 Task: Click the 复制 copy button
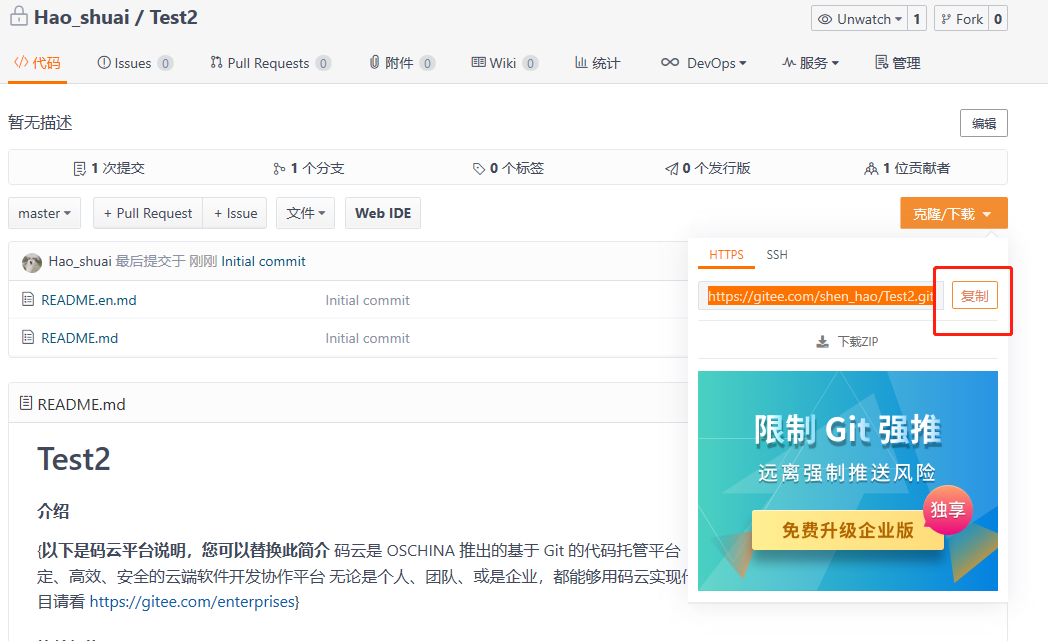point(974,295)
